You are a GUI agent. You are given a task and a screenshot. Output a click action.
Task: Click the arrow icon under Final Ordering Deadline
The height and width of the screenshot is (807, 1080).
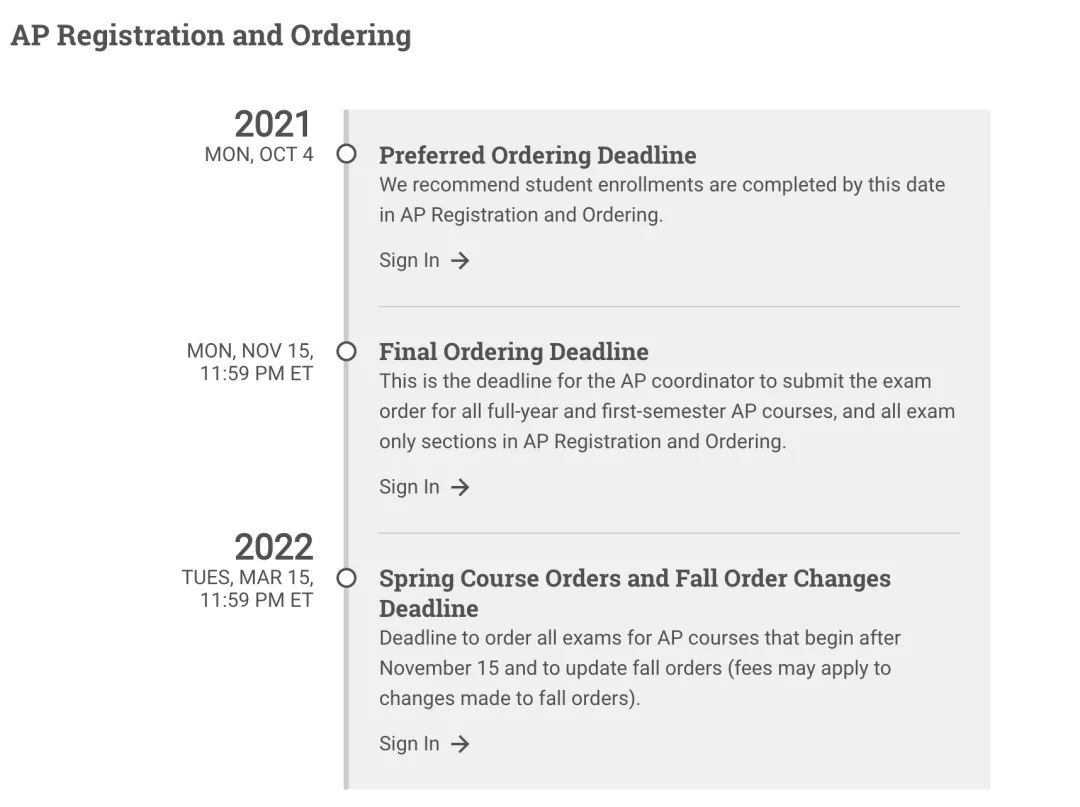click(460, 488)
